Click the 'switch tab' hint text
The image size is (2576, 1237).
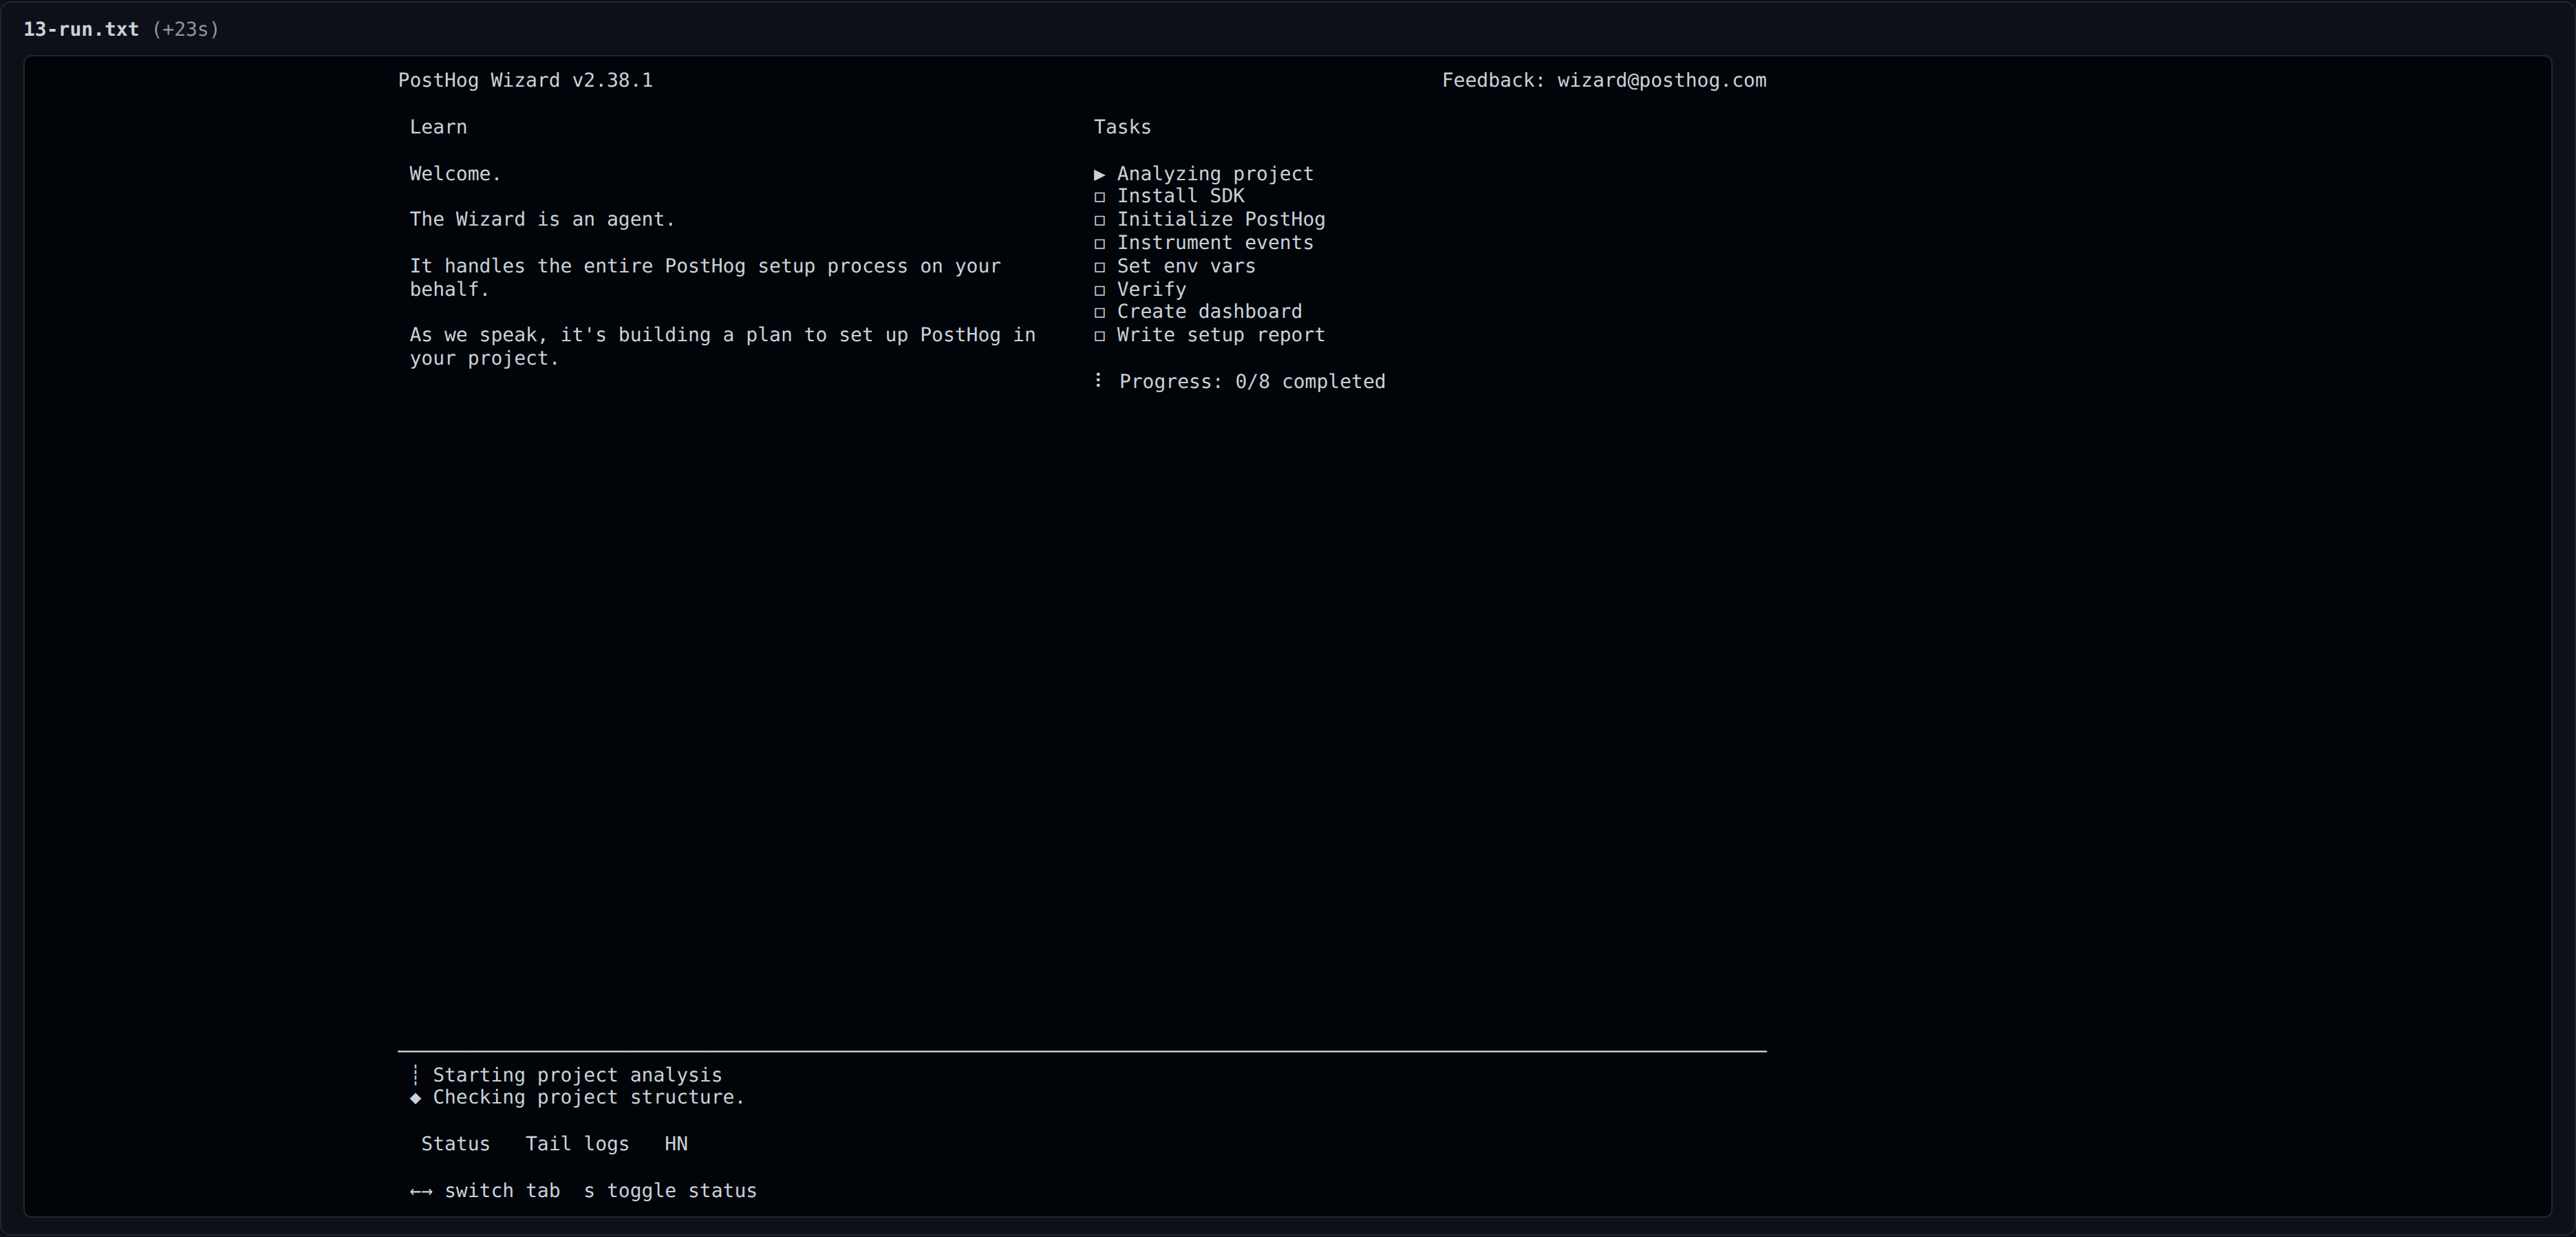tap(502, 1191)
